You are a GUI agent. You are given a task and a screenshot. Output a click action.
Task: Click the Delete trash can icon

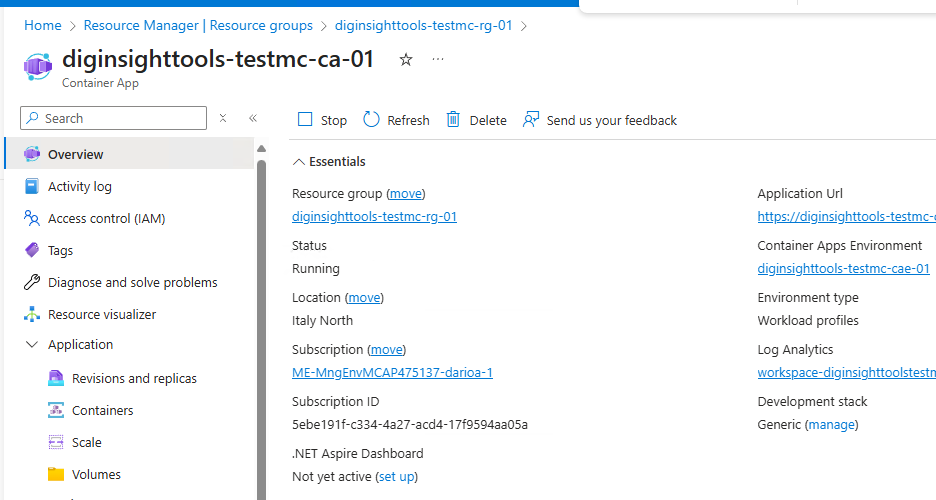[x=453, y=120]
